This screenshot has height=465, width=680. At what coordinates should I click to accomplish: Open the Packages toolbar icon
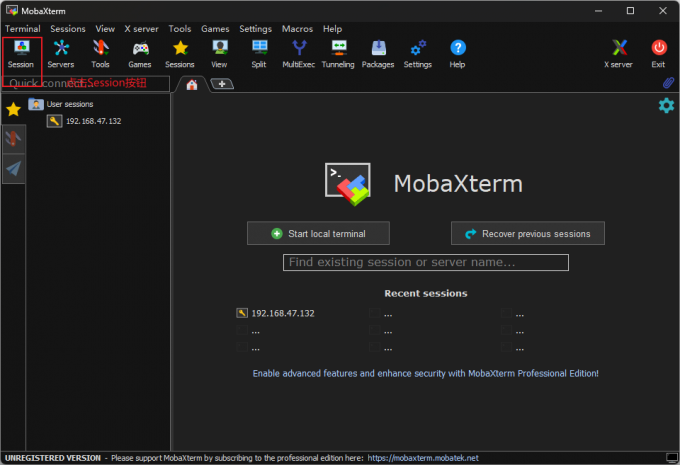click(x=378, y=54)
